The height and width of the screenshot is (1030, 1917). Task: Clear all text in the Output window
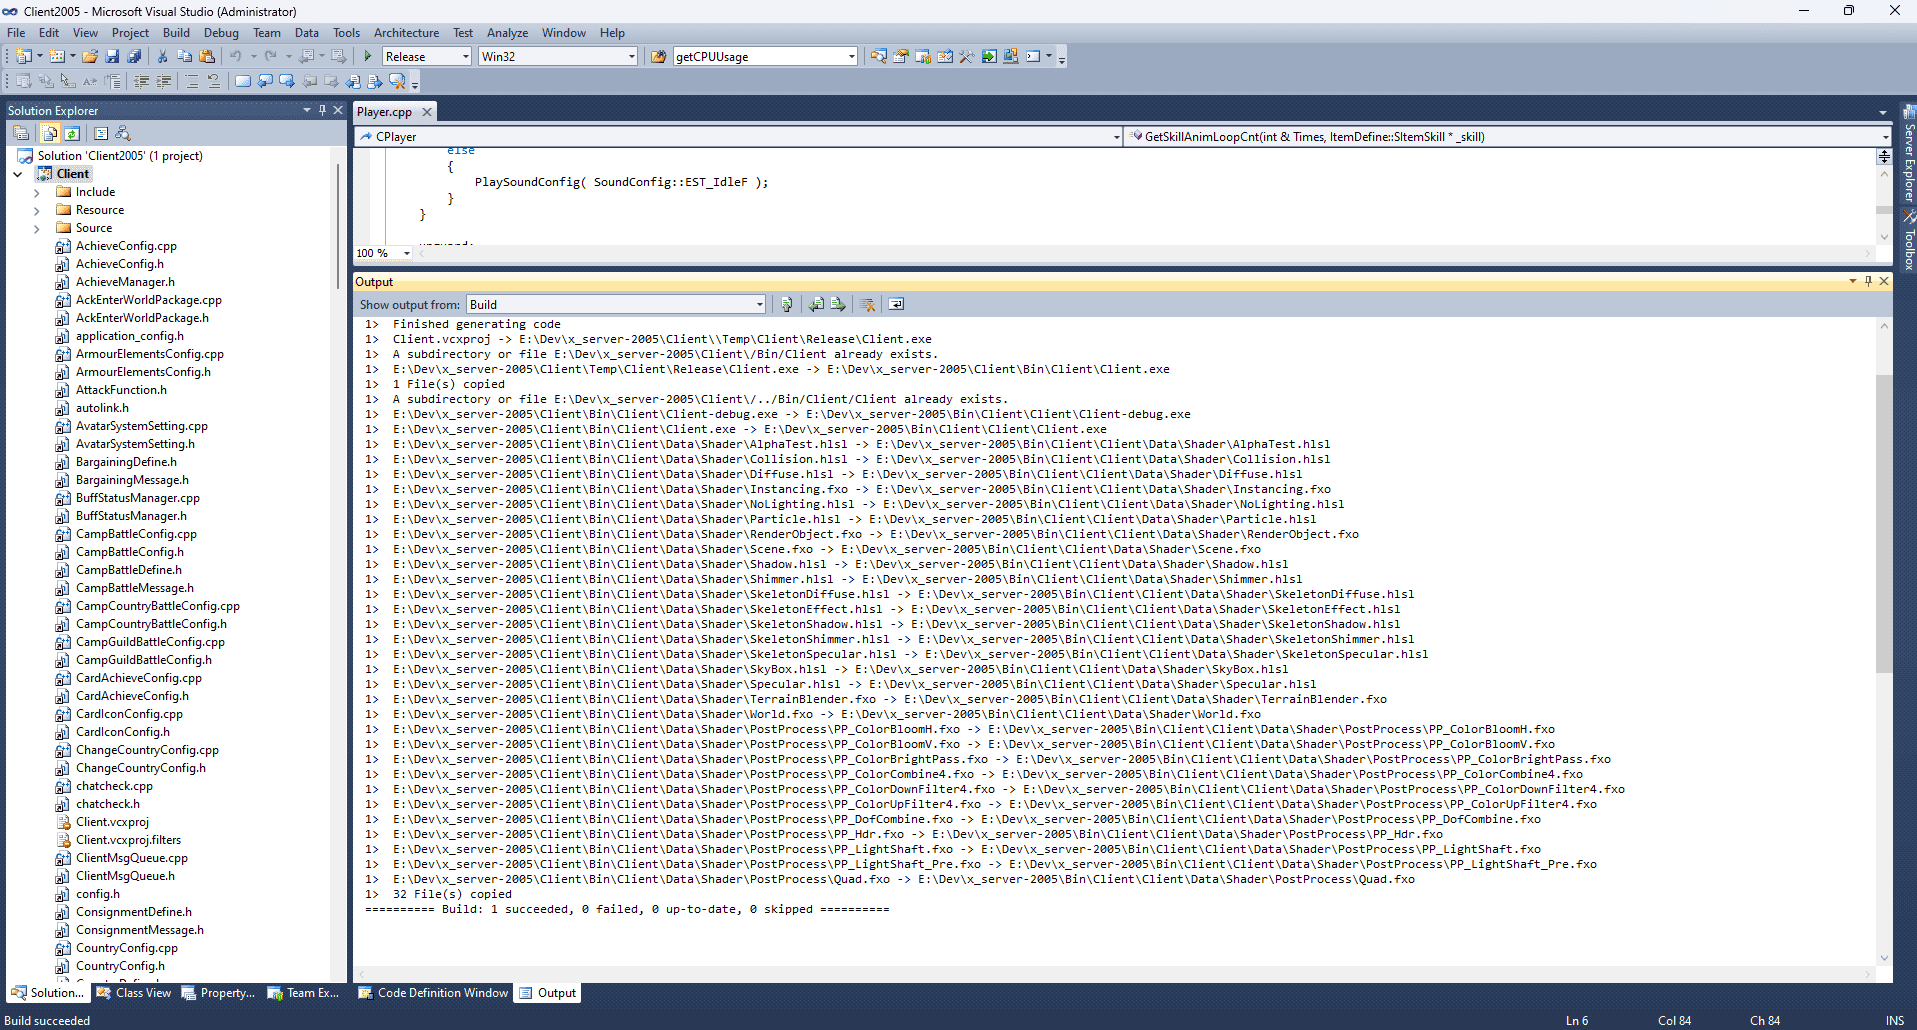coord(867,304)
